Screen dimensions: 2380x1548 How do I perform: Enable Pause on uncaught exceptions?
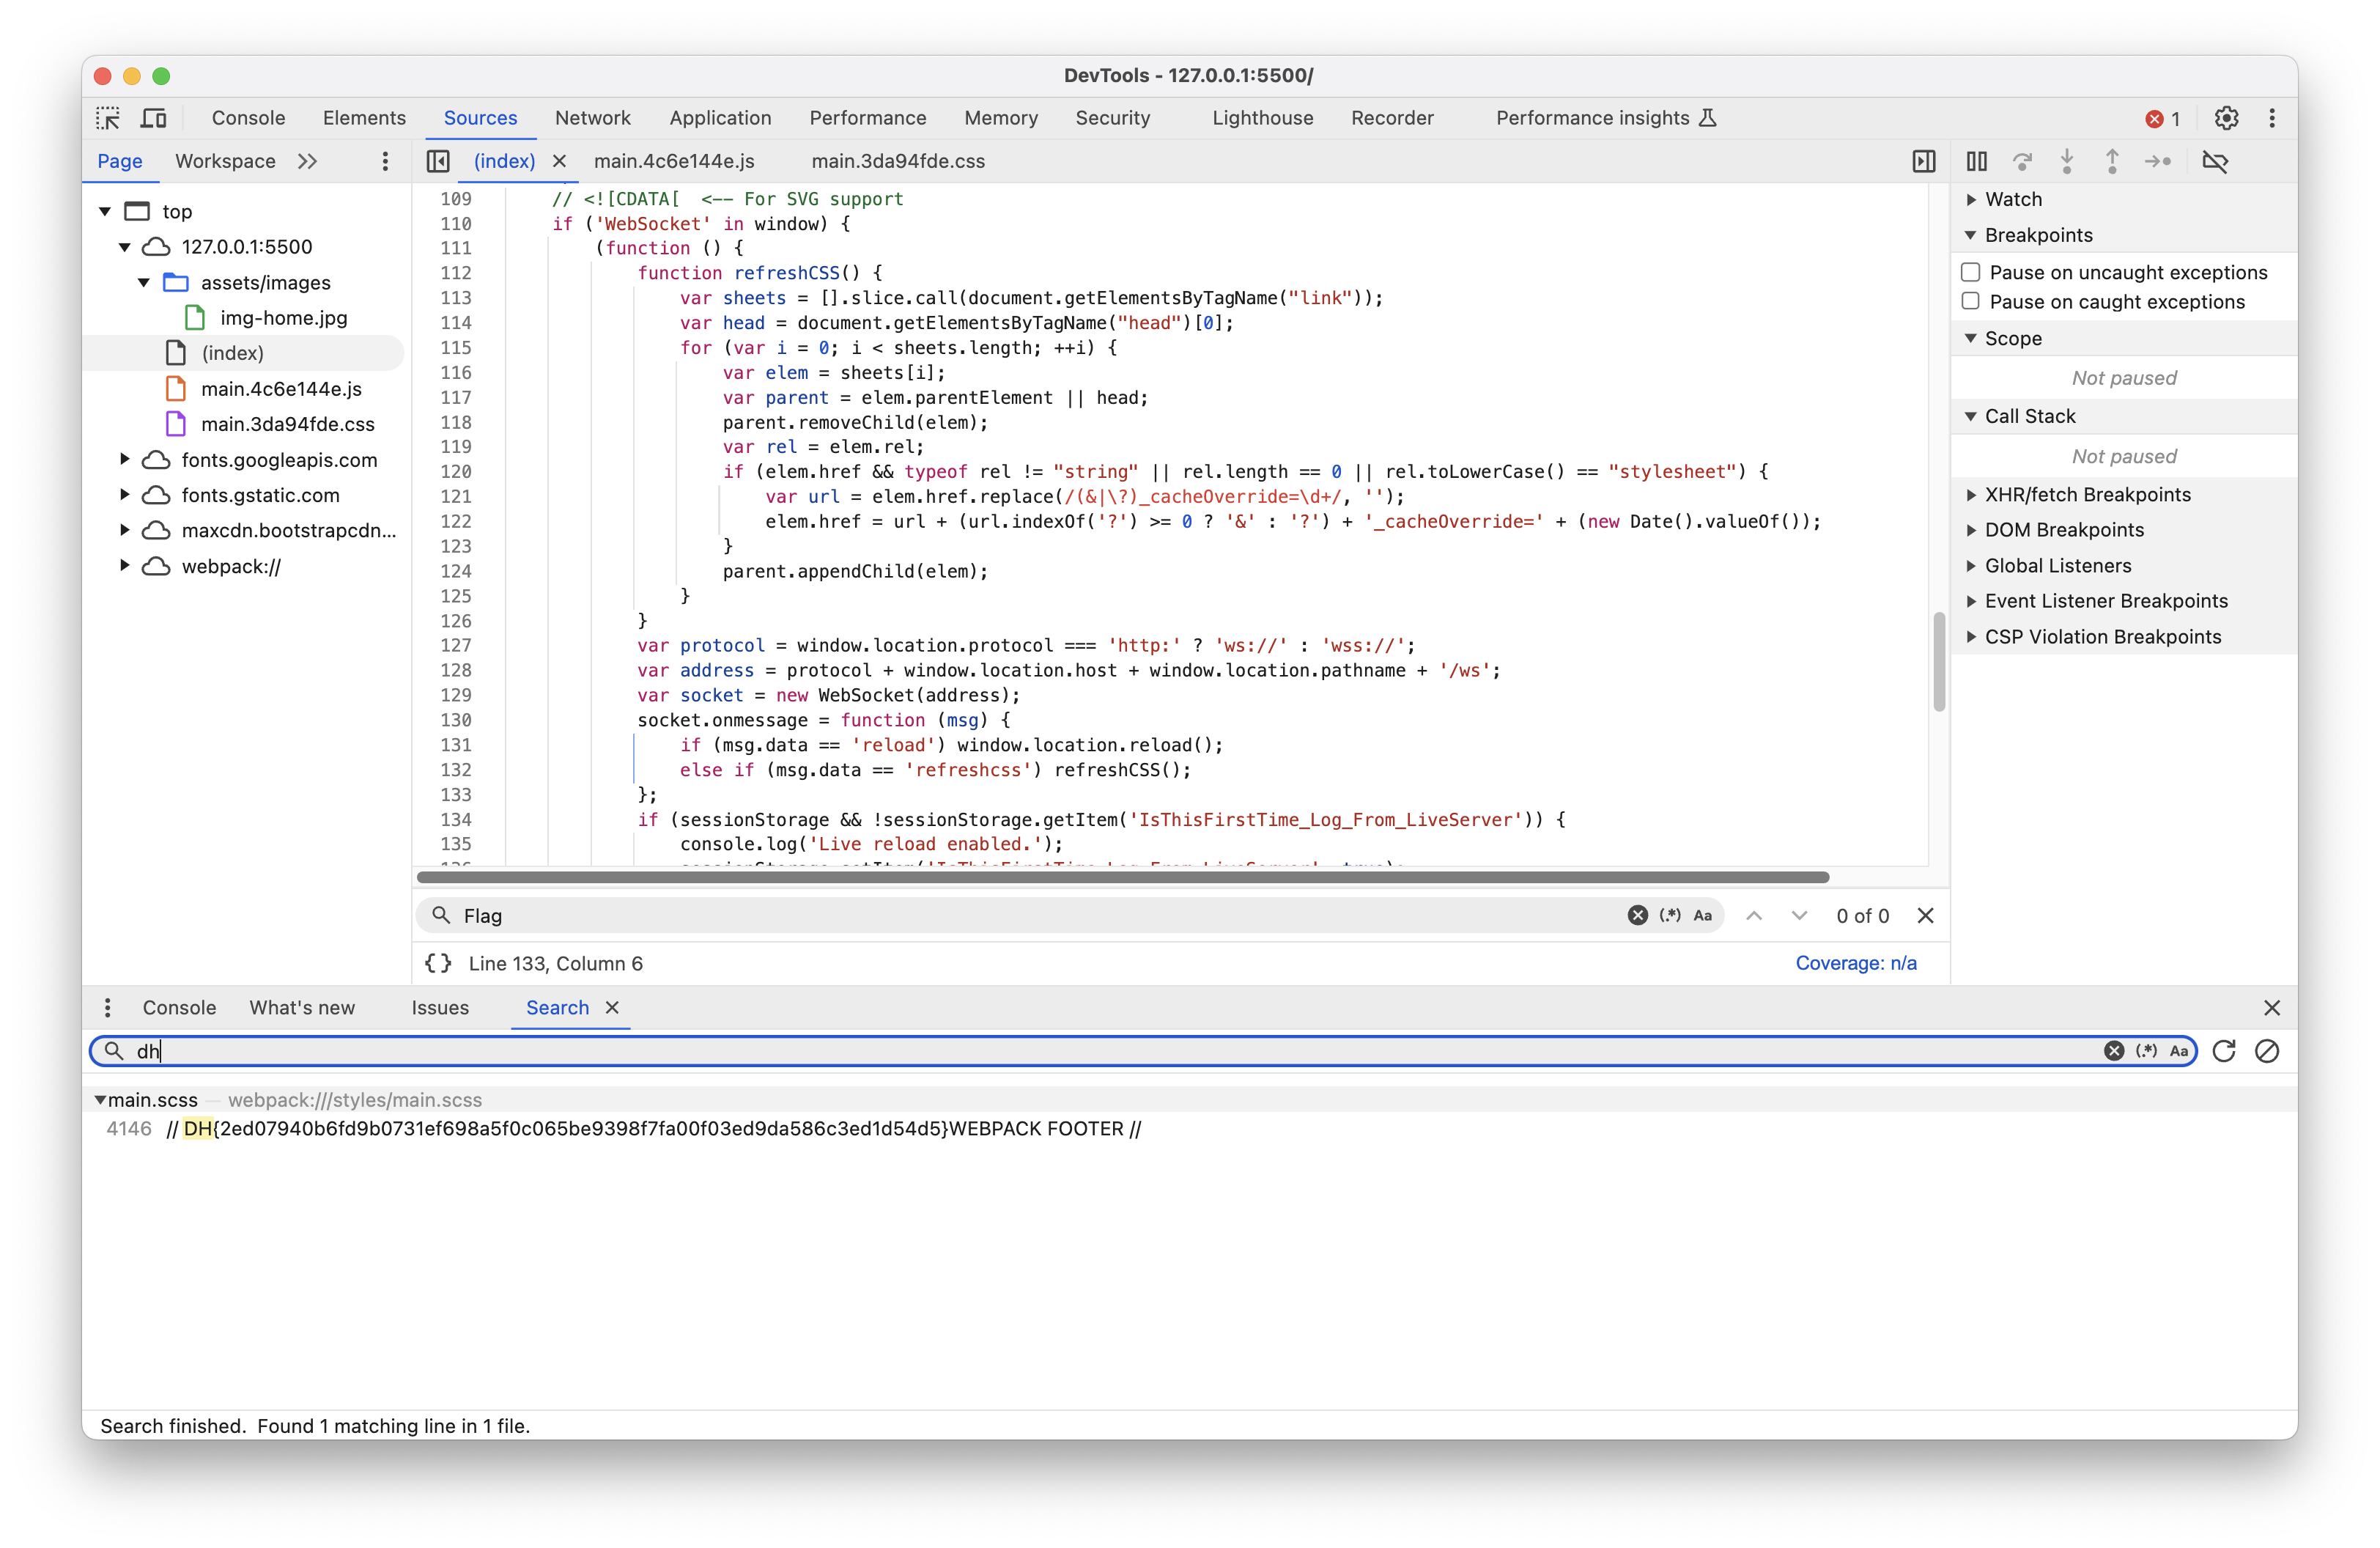(x=1970, y=272)
